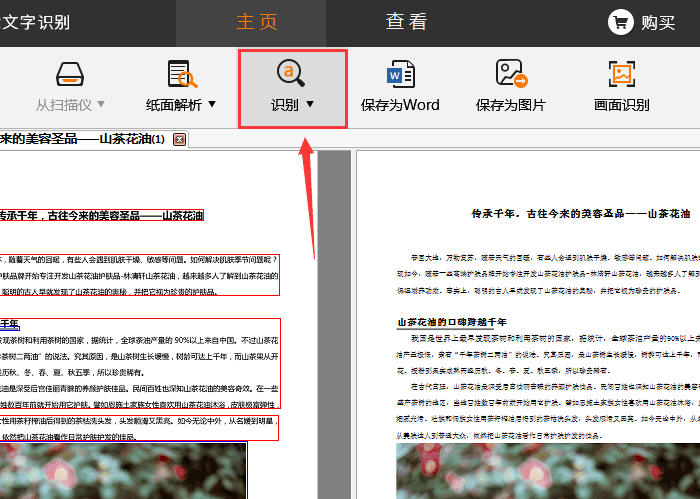
Task: Click the 识别 label text
Action: pyautogui.click(x=284, y=105)
